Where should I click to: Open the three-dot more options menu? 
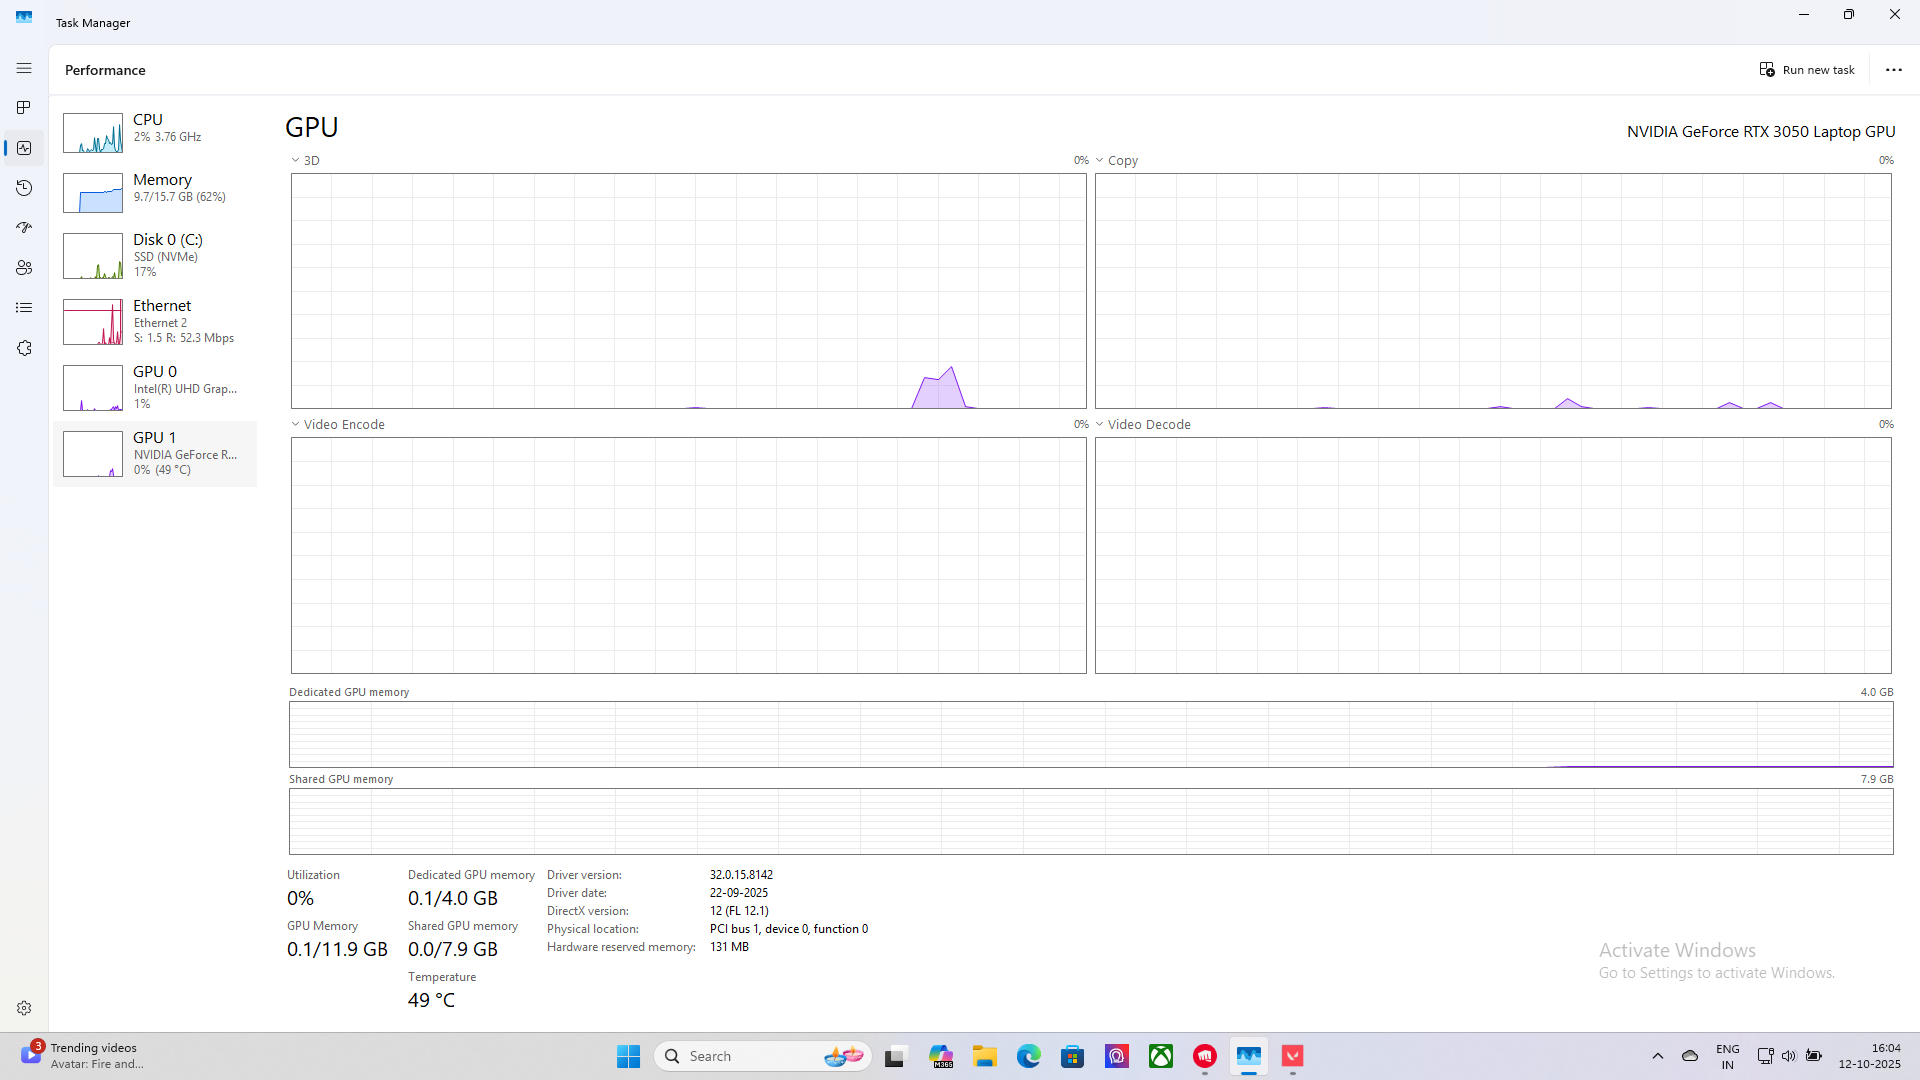coord(1893,70)
